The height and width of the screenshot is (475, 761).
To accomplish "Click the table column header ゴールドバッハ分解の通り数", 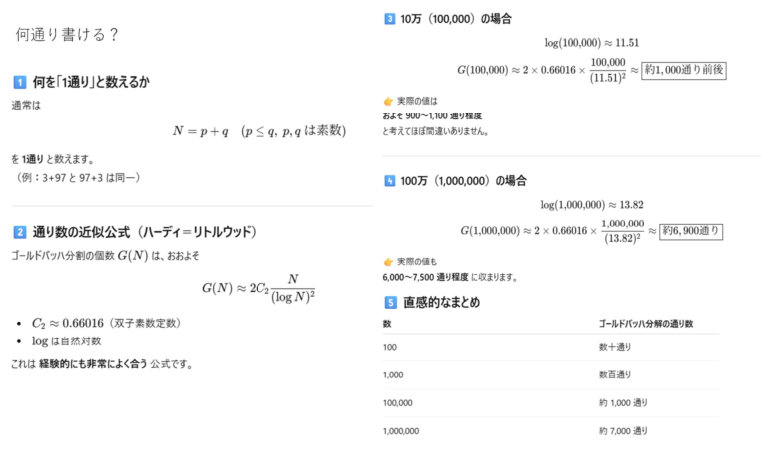I will point(645,325).
